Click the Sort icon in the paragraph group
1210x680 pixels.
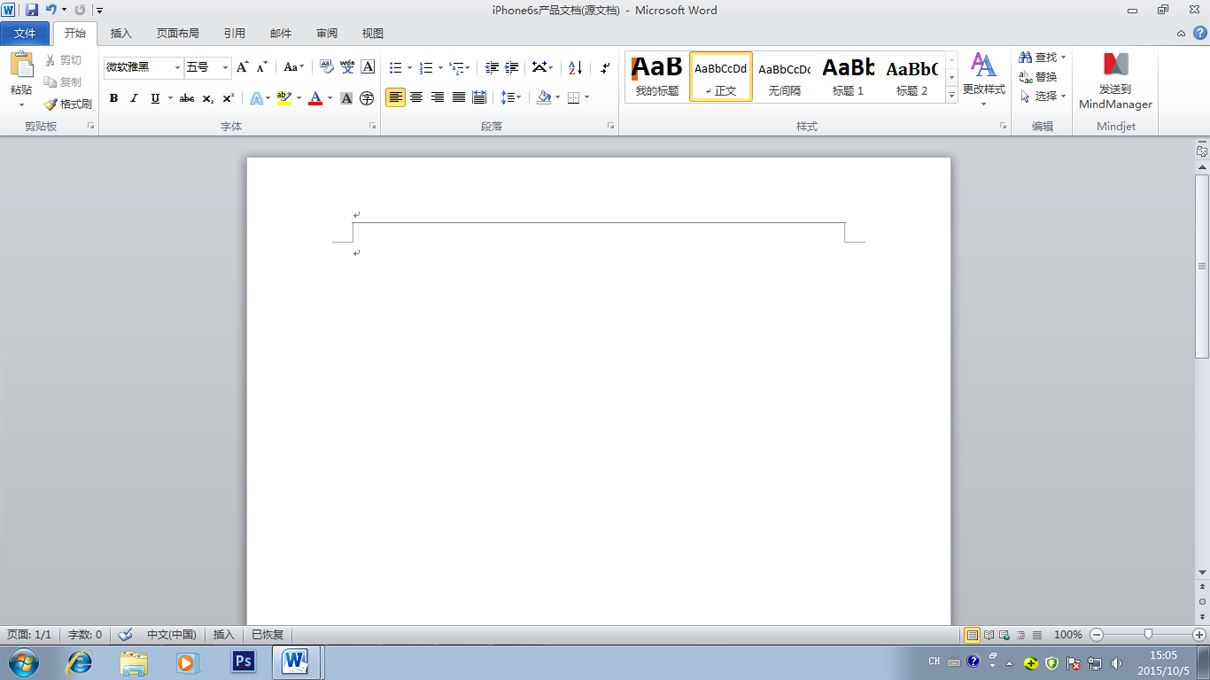[x=575, y=67]
